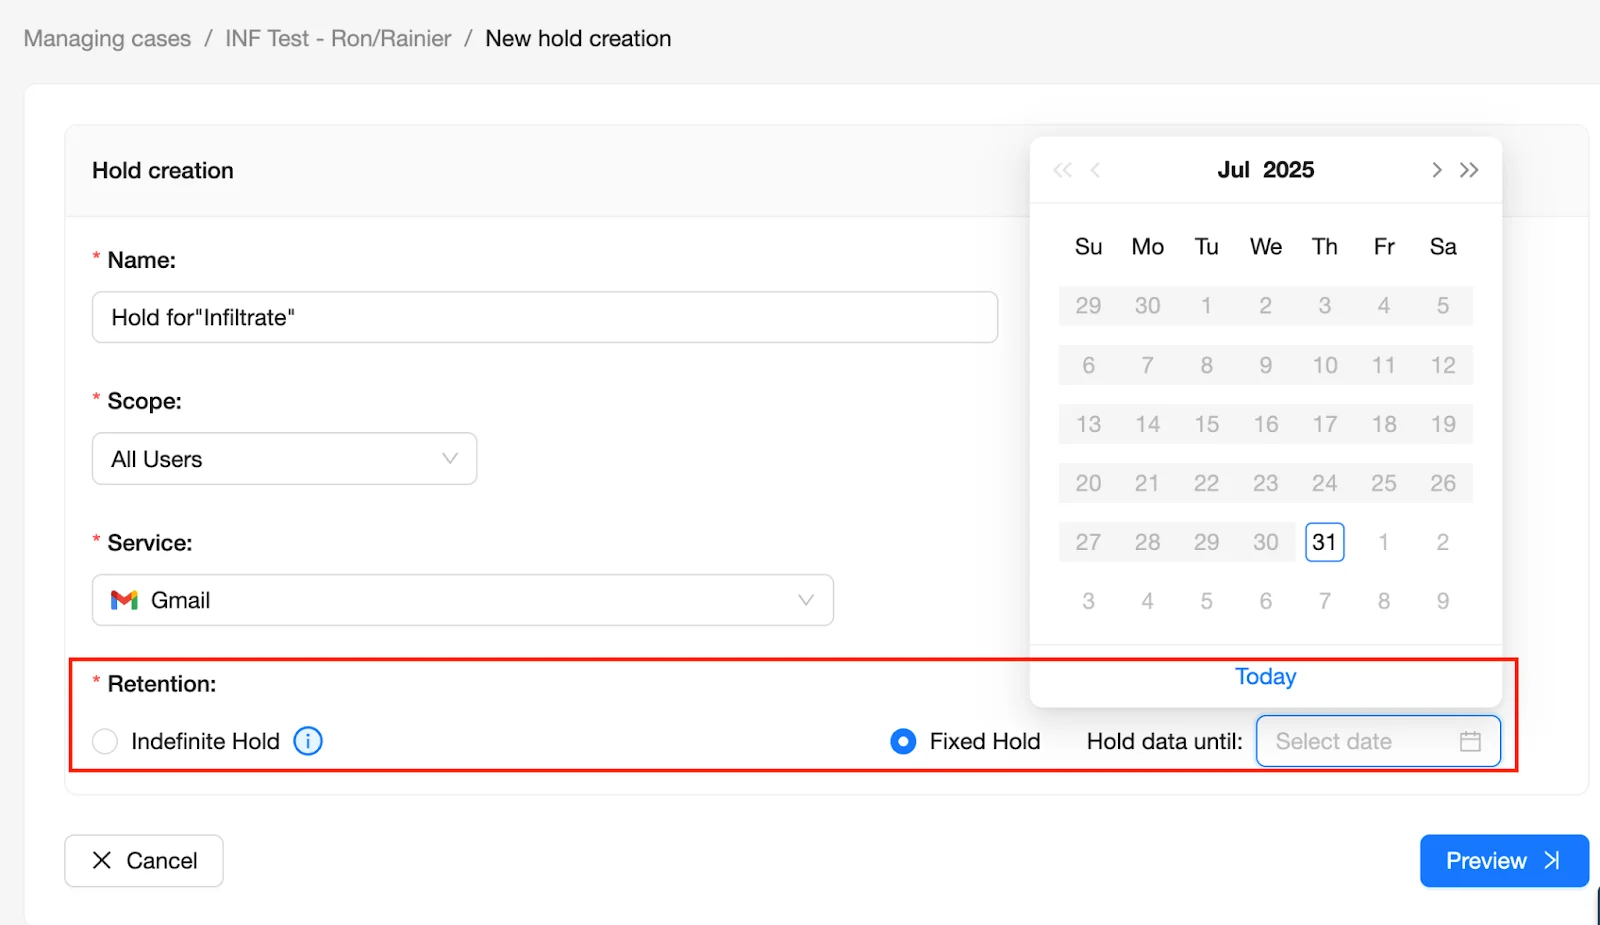Click the X icon on Cancel button
1600x925 pixels.
click(102, 860)
